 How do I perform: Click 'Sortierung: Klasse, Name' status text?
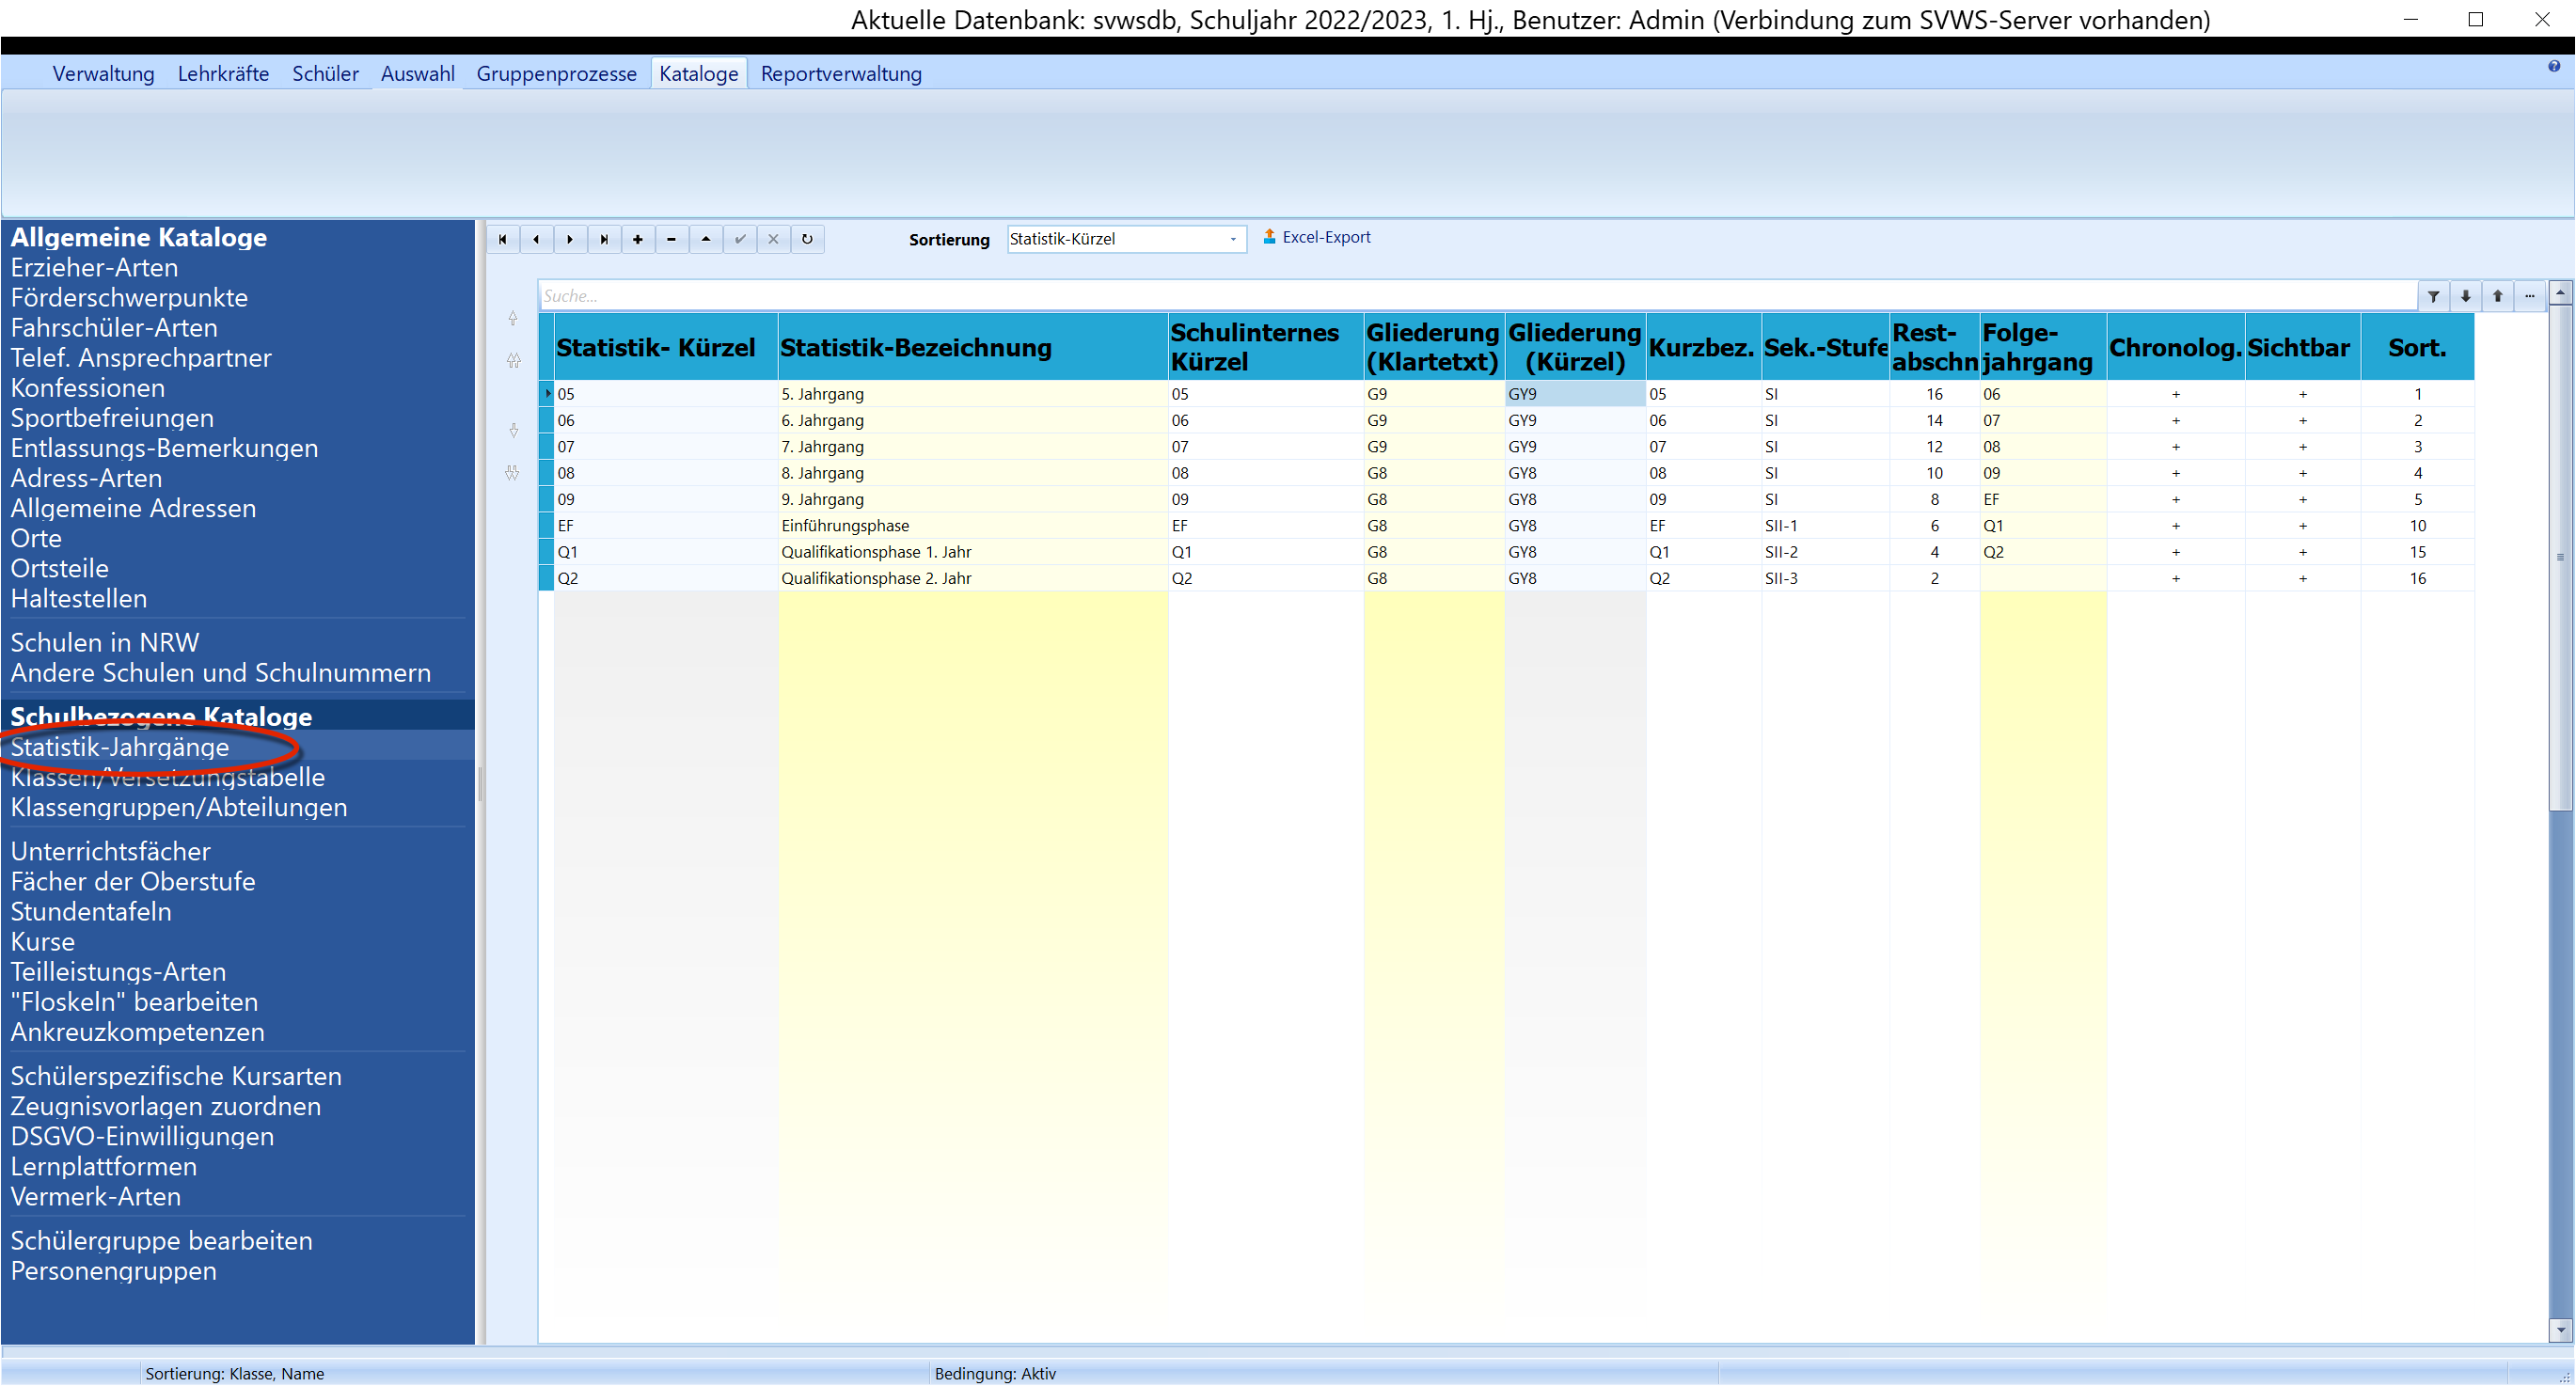click(235, 1374)
